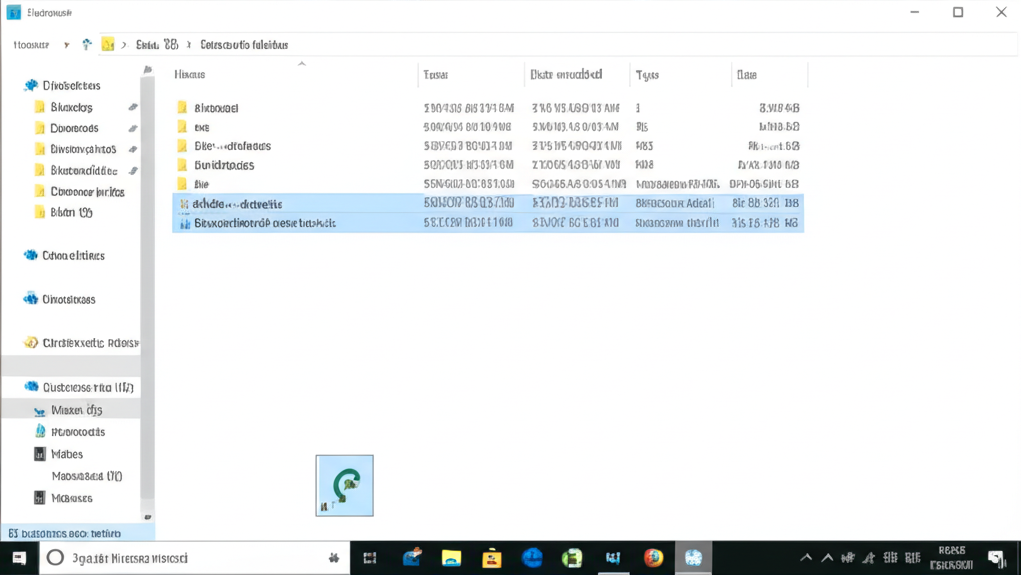The height and width of the screenshot is (575, 1021).
Task: Click the first breadcrumb chevron after the folder icon
Action: [x=124, y=45]
